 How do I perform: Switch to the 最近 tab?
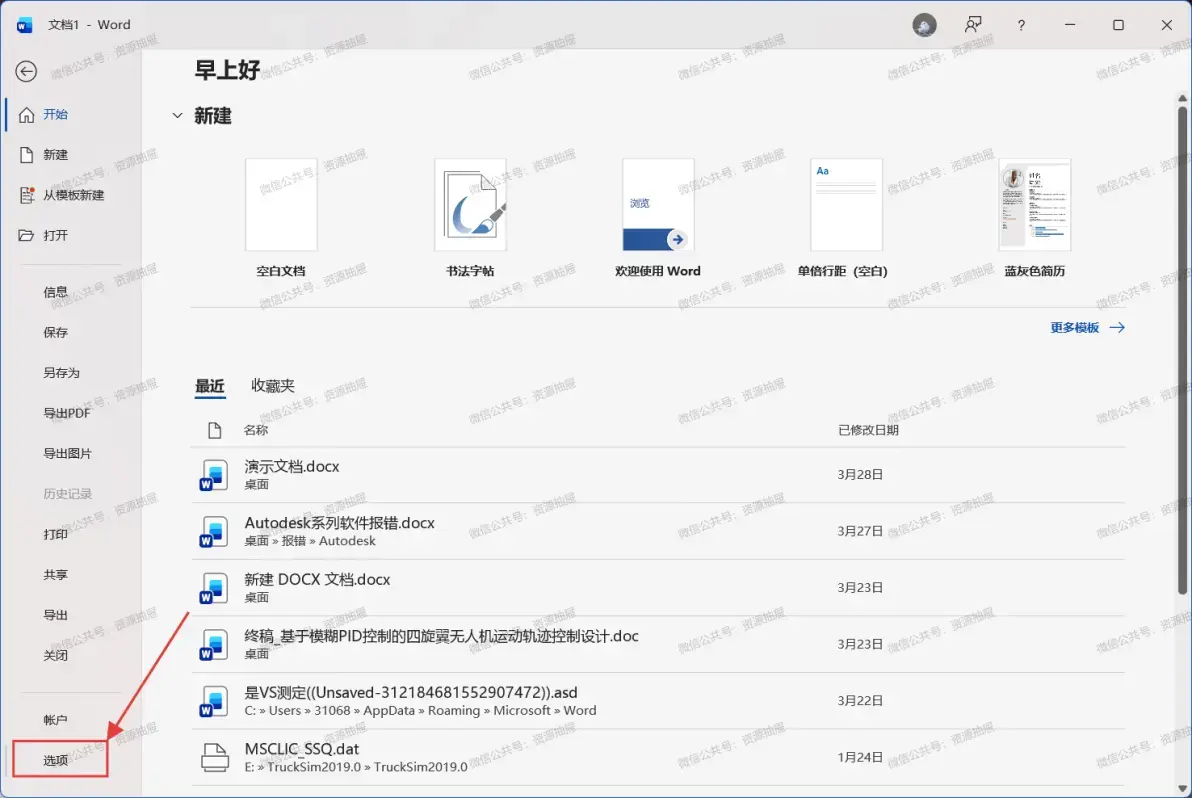210,386
